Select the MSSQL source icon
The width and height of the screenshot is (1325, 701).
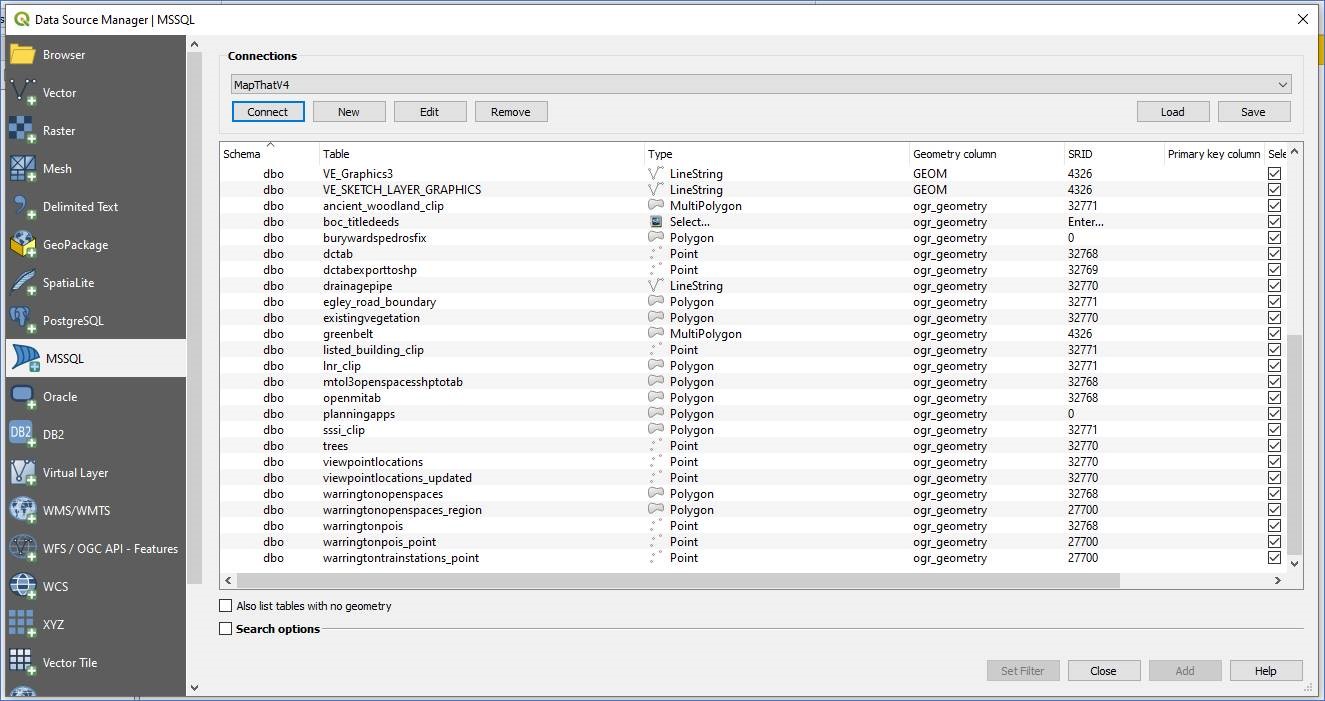[25, 359]
